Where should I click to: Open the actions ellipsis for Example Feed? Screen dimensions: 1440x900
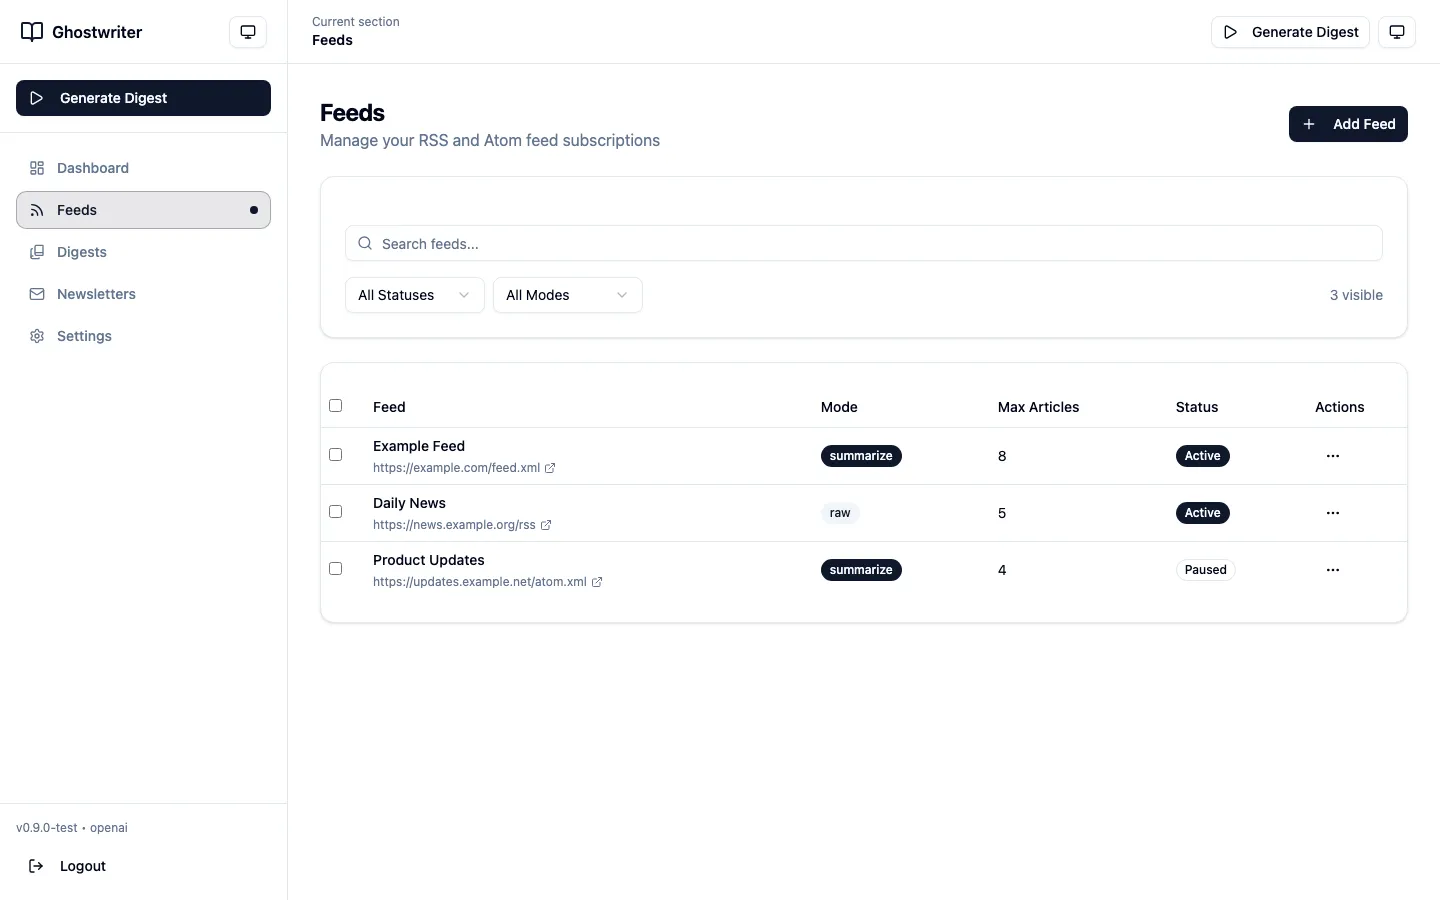tap(1332, 456)
